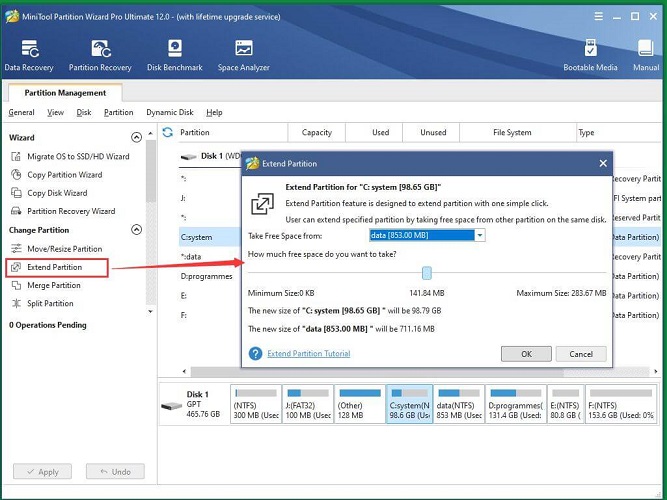
Task: Select the D:programmes partition row
Action: [x=210, y=276]
